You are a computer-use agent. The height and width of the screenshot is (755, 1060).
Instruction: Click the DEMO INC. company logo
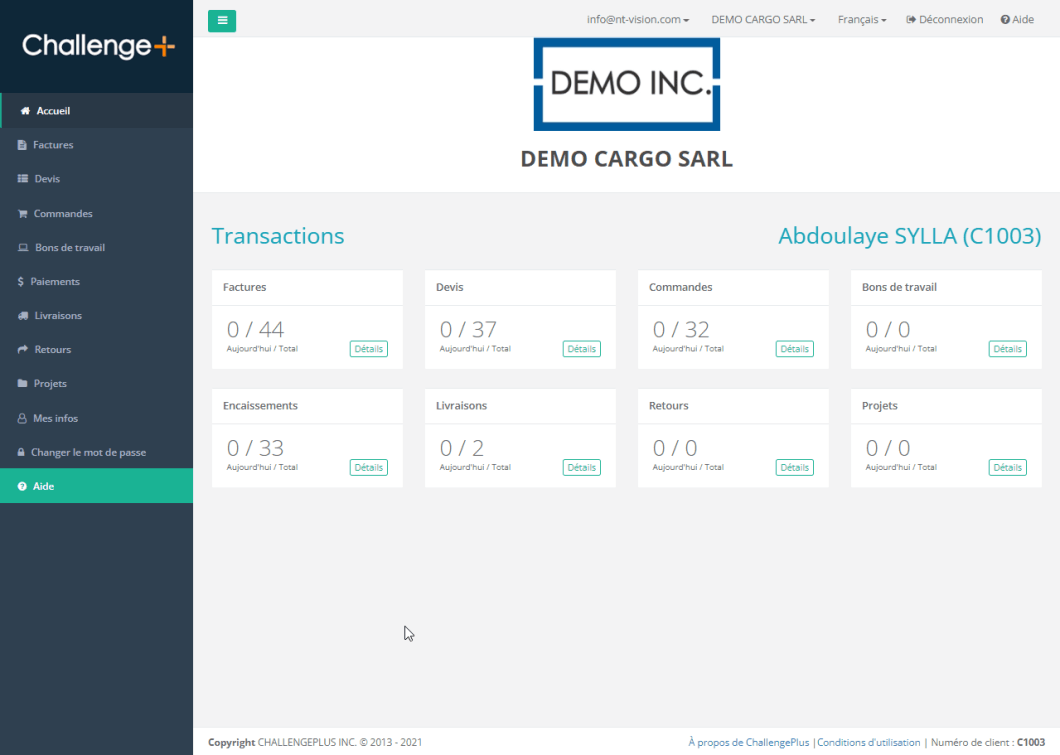pos(627,84)
